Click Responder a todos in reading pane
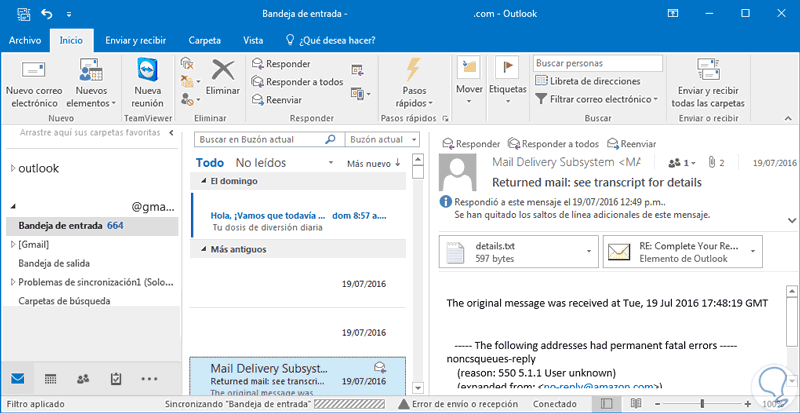The image size is (800, 413). 554,144
